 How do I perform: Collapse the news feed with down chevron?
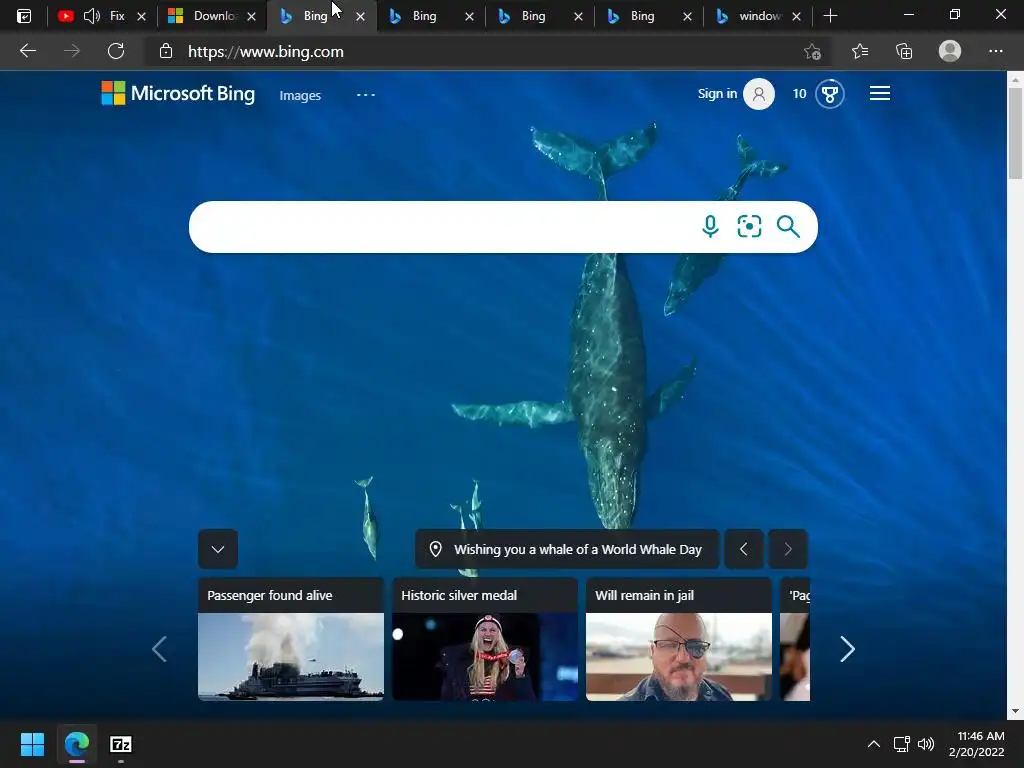217,549
